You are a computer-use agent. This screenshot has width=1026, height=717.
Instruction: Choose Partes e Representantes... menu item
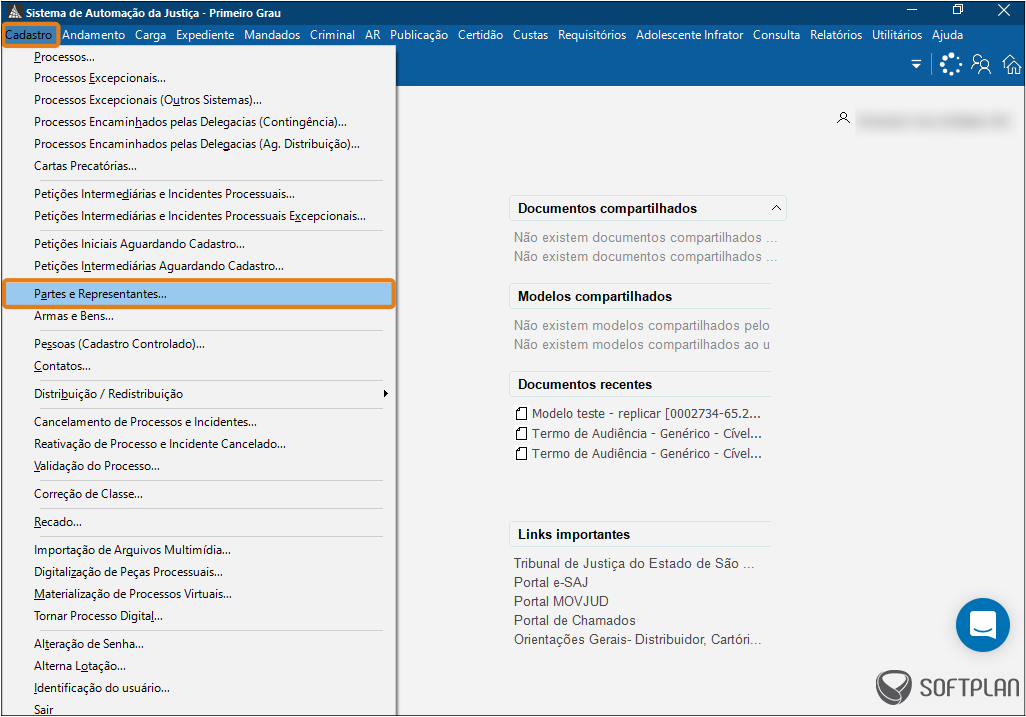(x=200, y=294)
